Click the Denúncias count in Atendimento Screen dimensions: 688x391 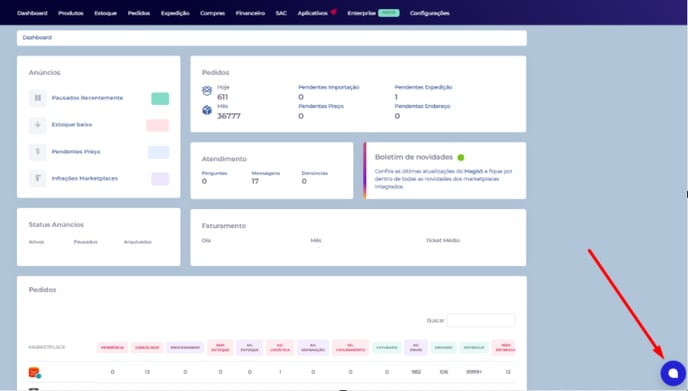coord(304,181)
